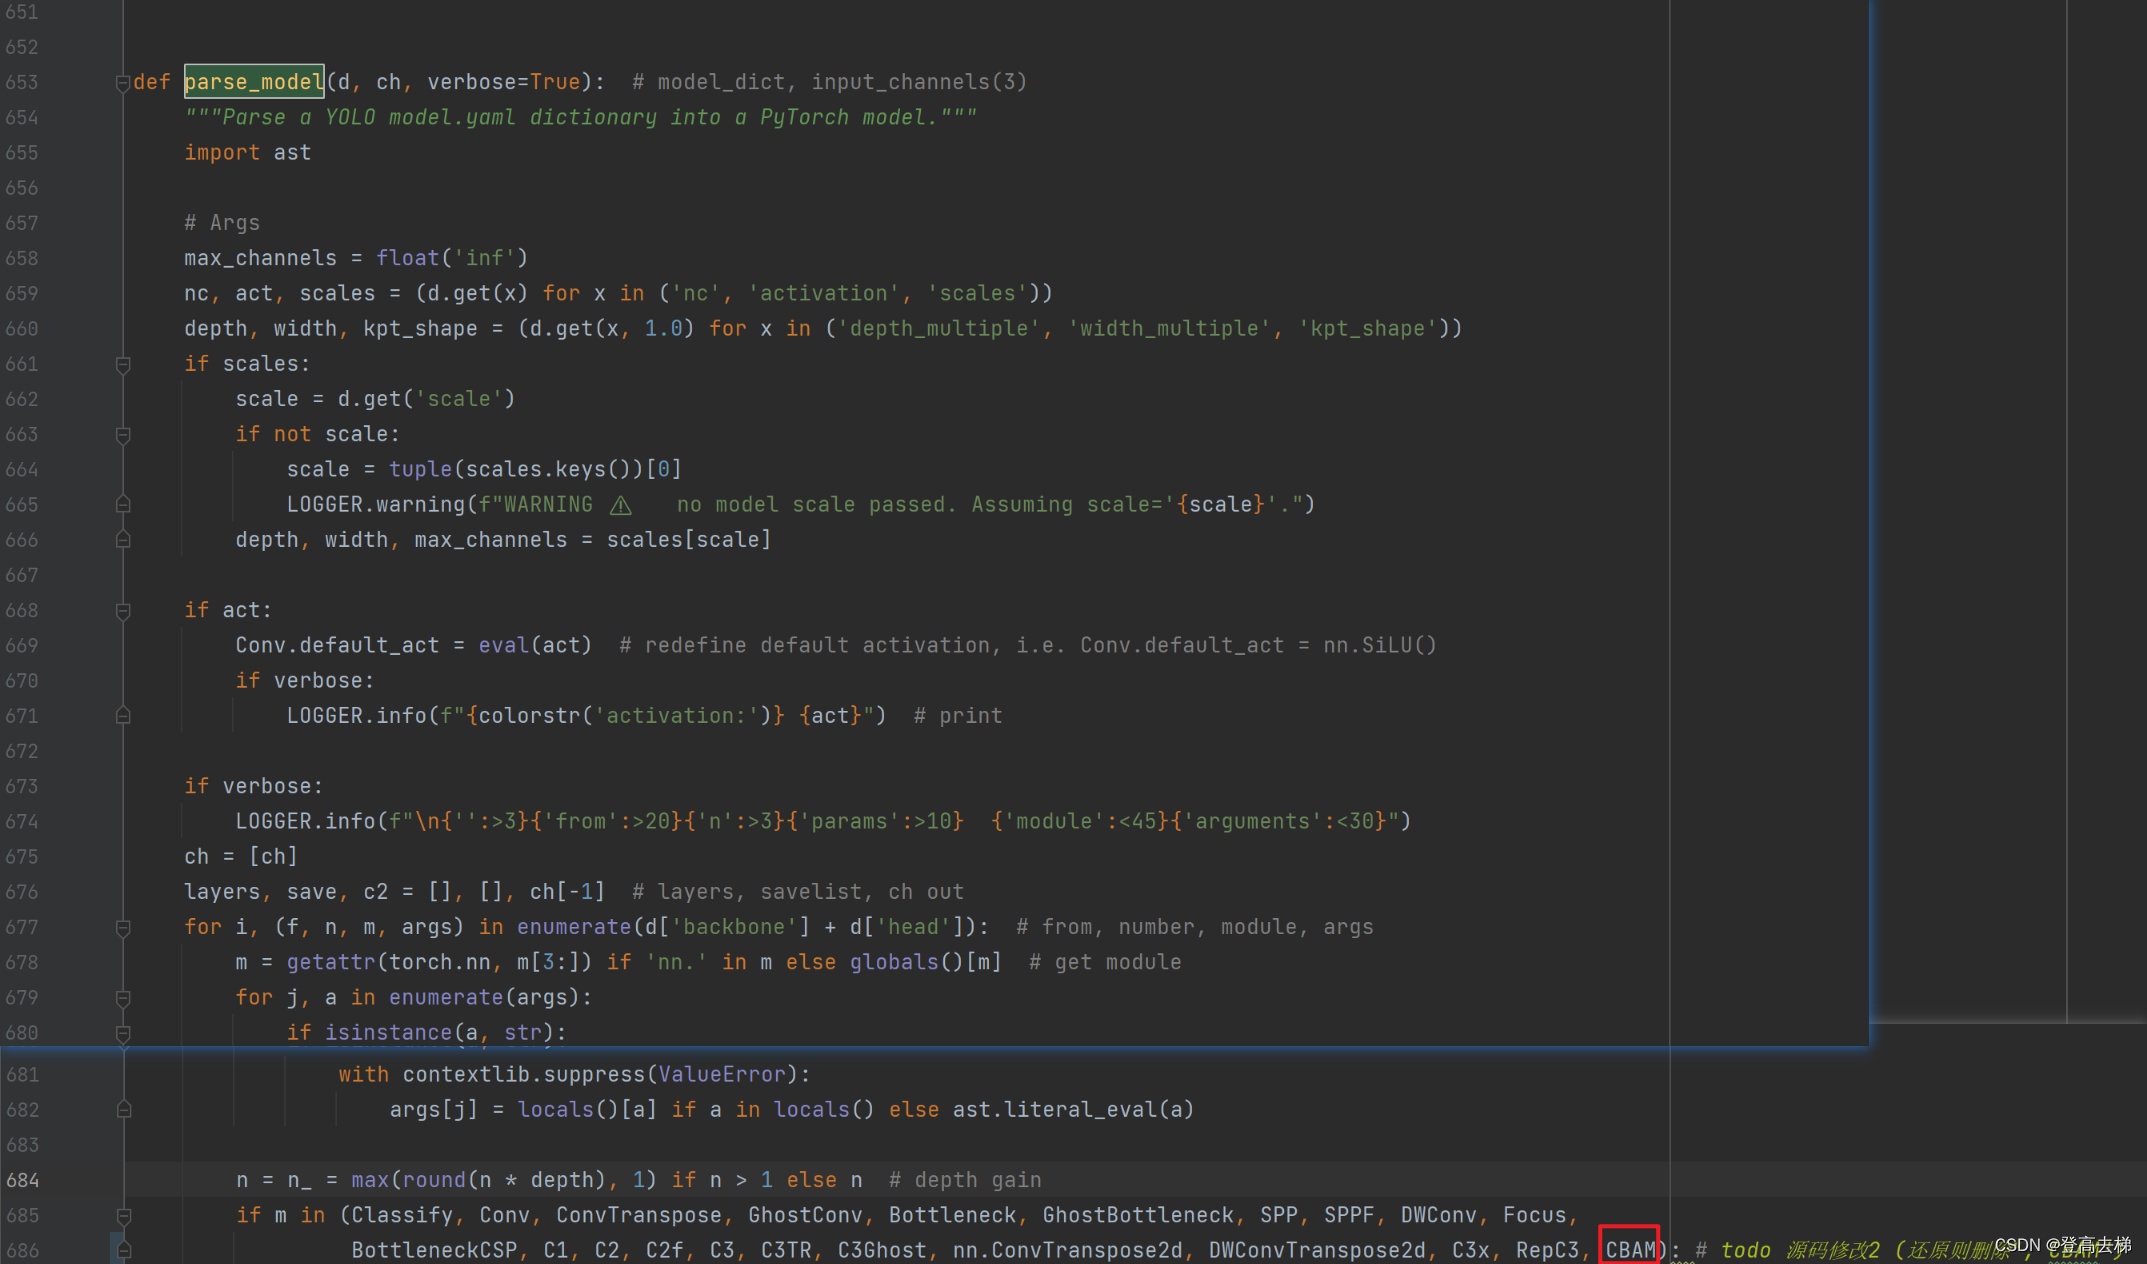Click the 'backbone' string on line 677
The image size is (2147, 1264).
point(734,927)
